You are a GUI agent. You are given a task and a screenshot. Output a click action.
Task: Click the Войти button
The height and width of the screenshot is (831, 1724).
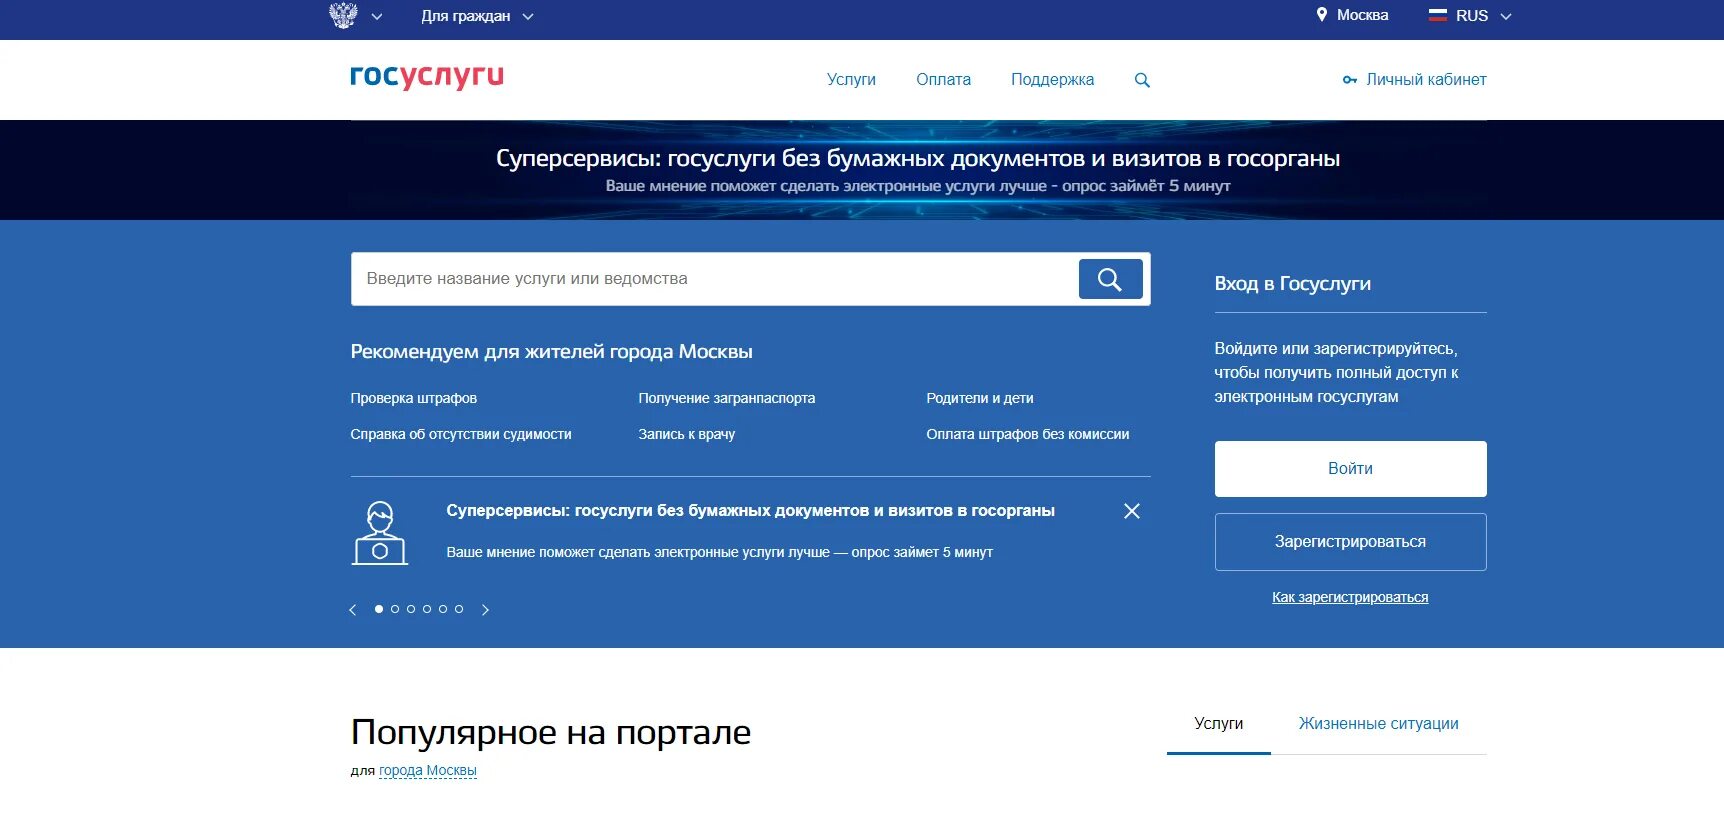[x=1350, y=469]
